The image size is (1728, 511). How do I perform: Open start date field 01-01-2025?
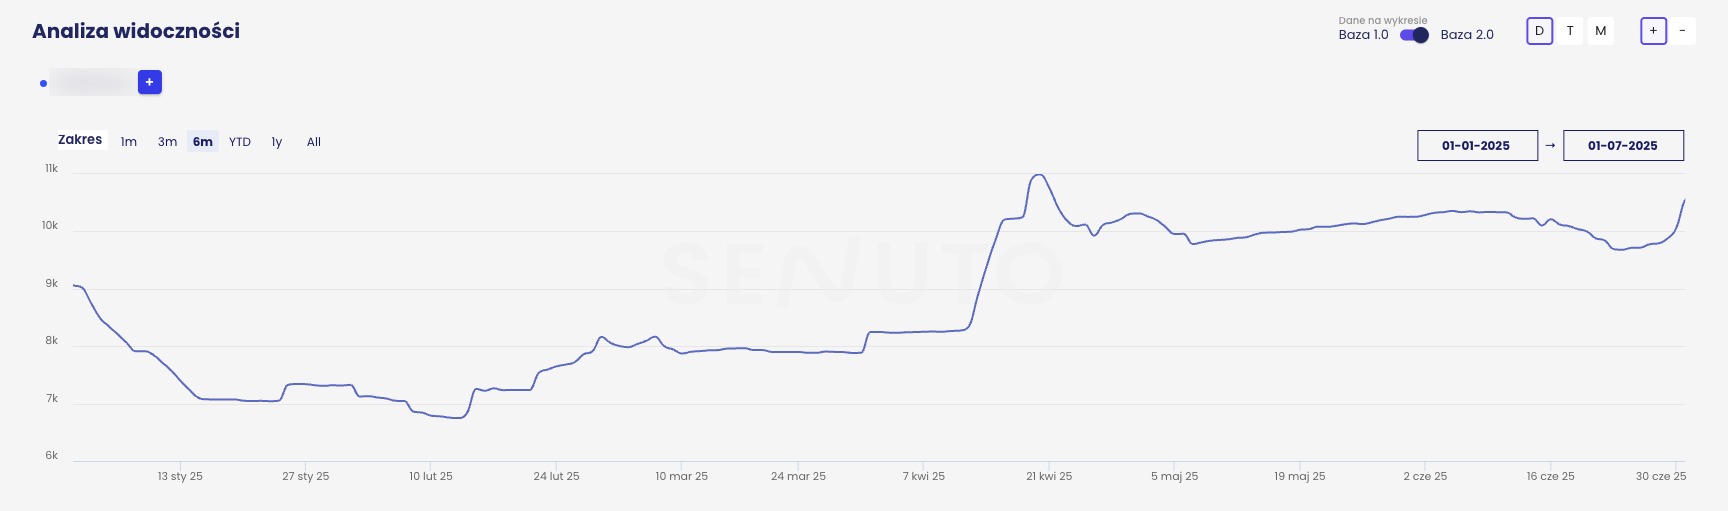point(1477,145)
